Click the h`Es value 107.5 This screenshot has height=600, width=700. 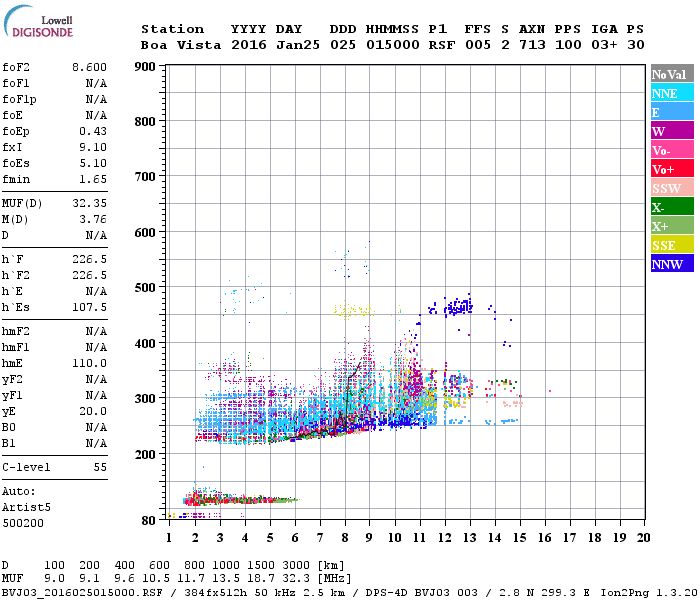click(89, 307)
